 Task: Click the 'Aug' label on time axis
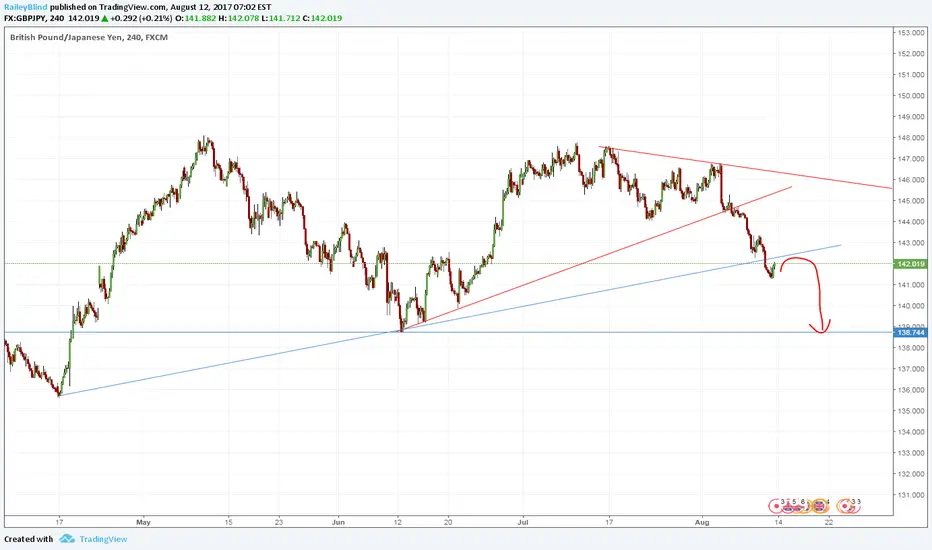pyautogui.click(x=702, y=522)
